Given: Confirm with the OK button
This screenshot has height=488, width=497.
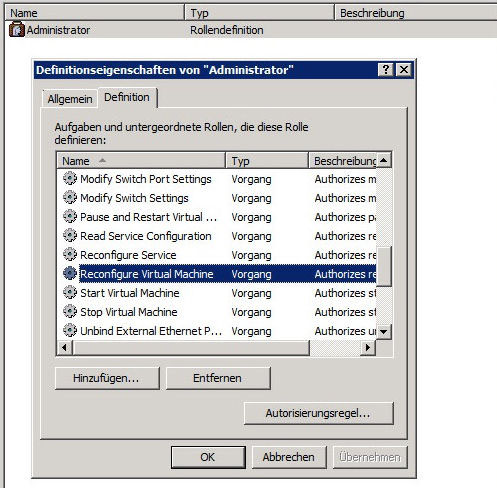Looking at the screenshot, I should point(208,457).
